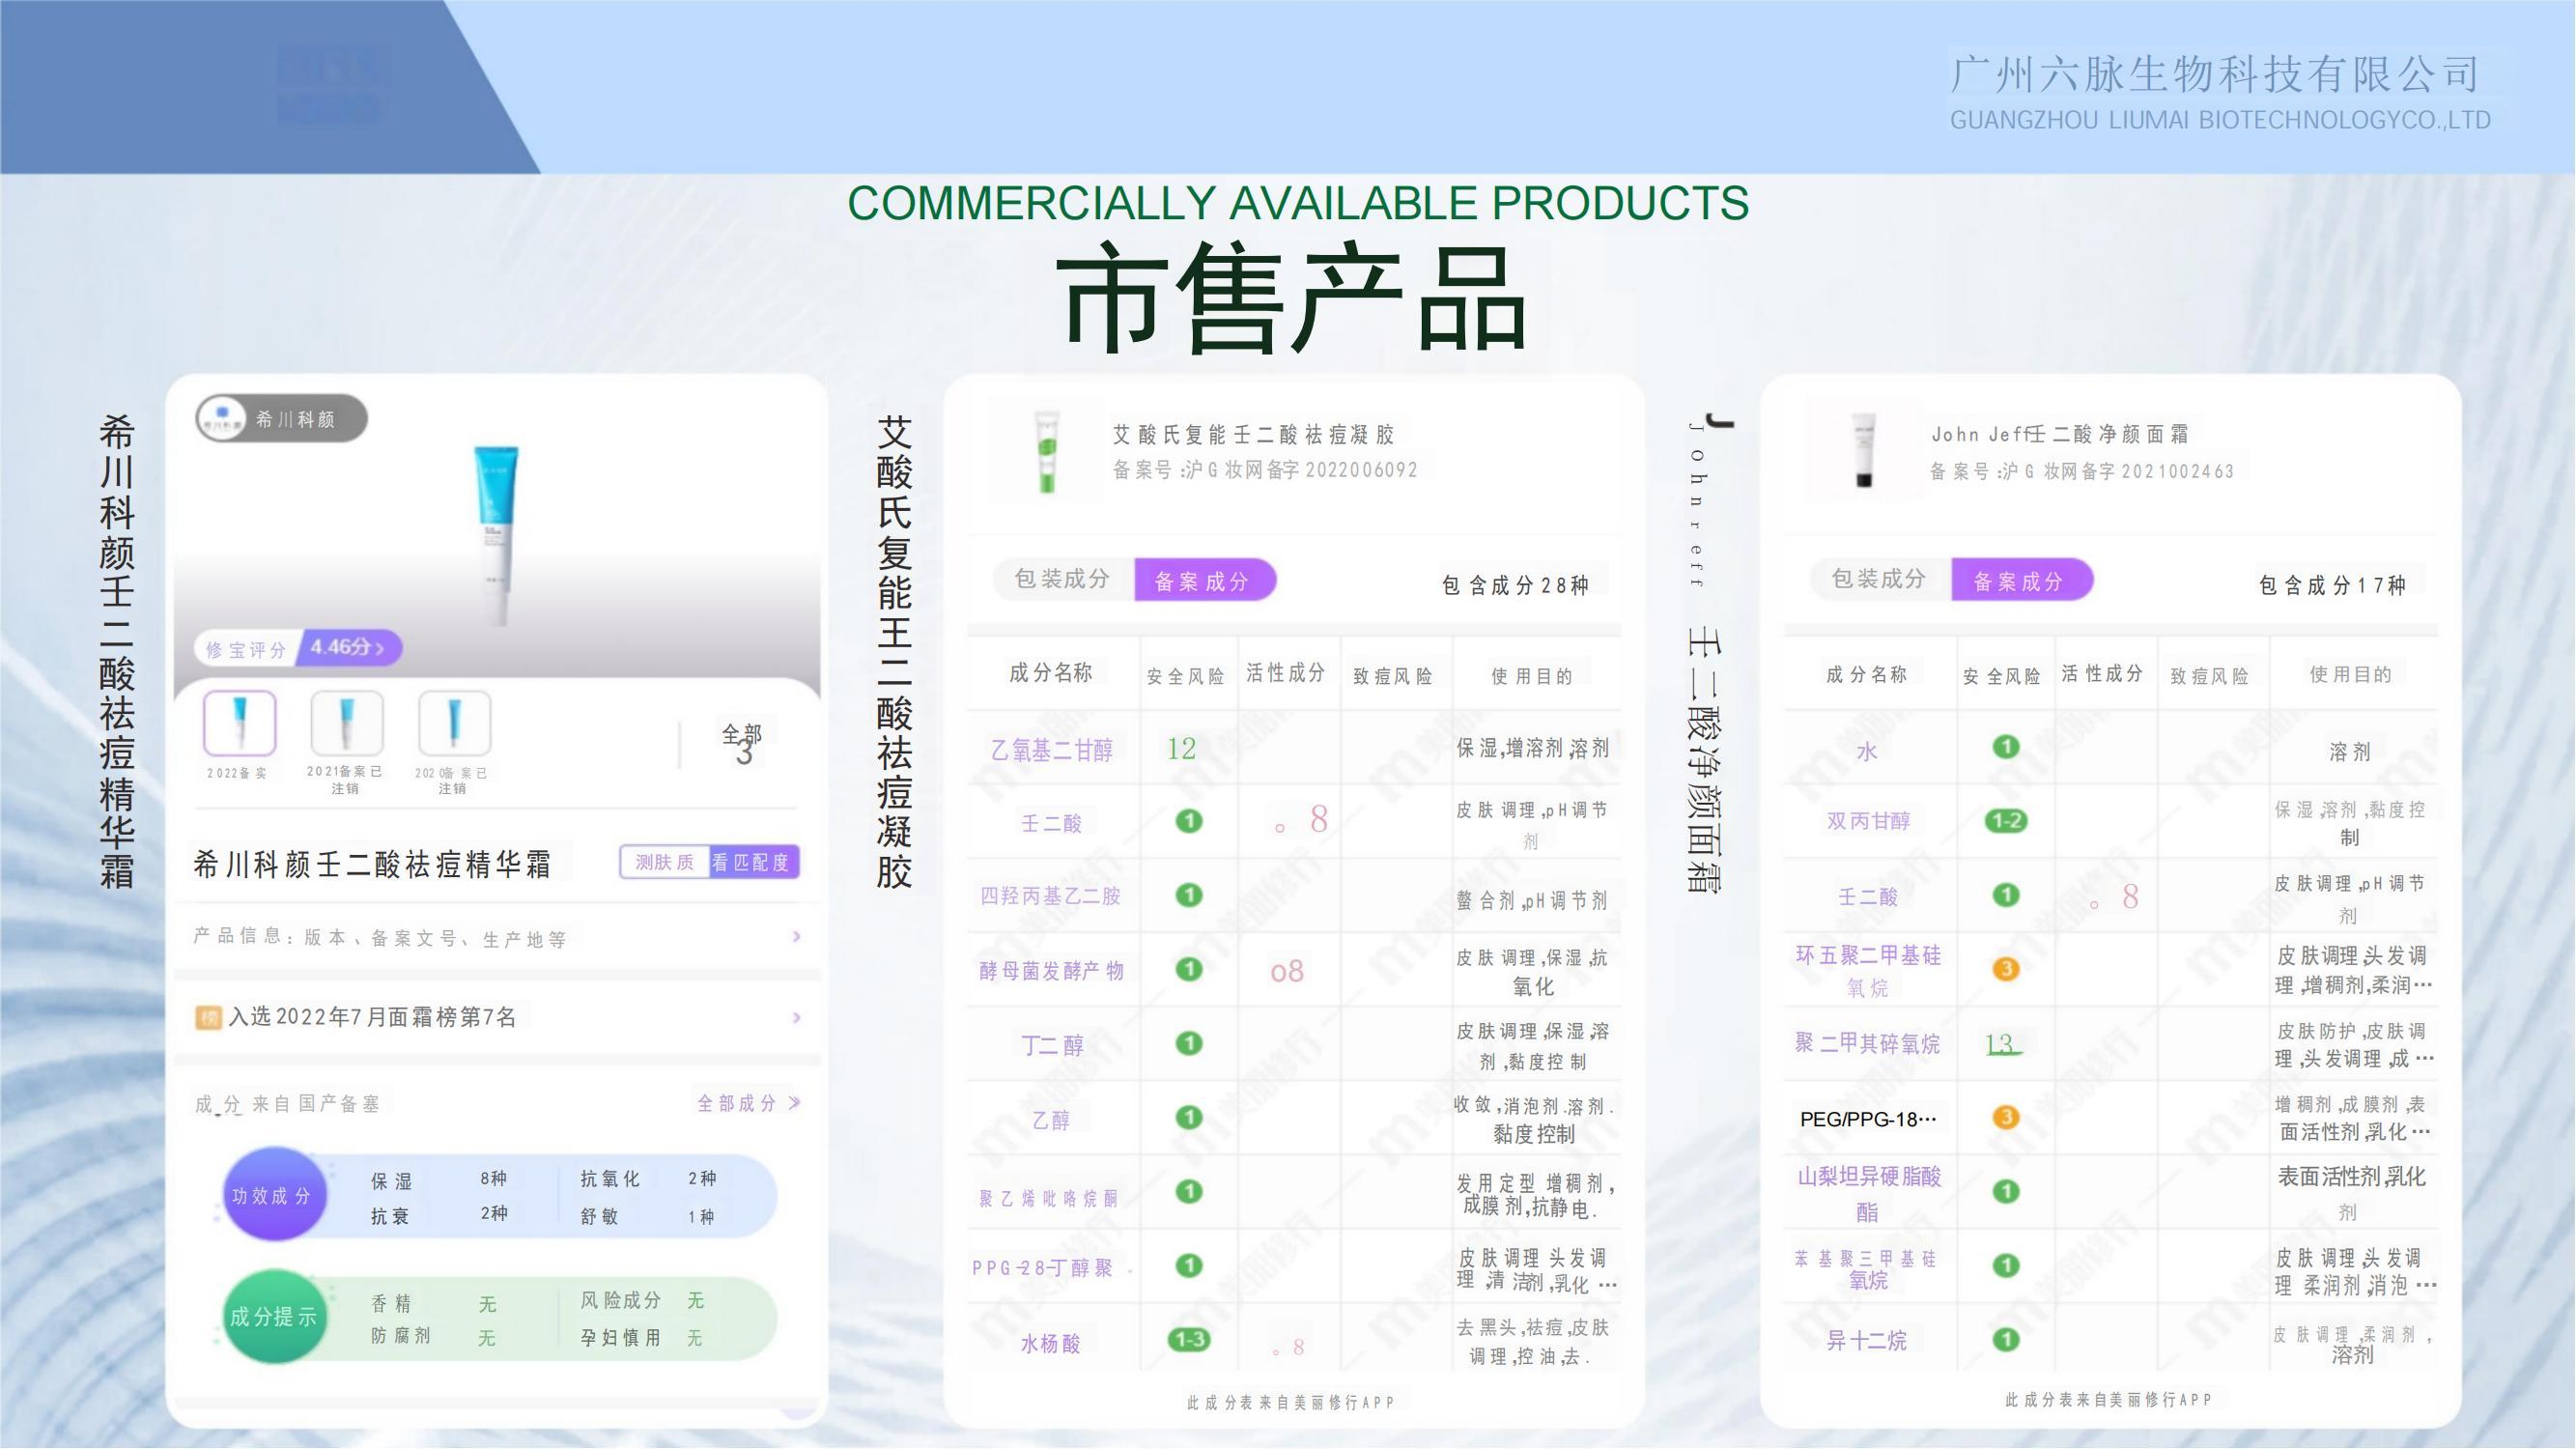The height and width of the screenshot is (1449, 2576).
Task: Click green safety badge in 乙醇 row
Action: tap(1189, 1117)
